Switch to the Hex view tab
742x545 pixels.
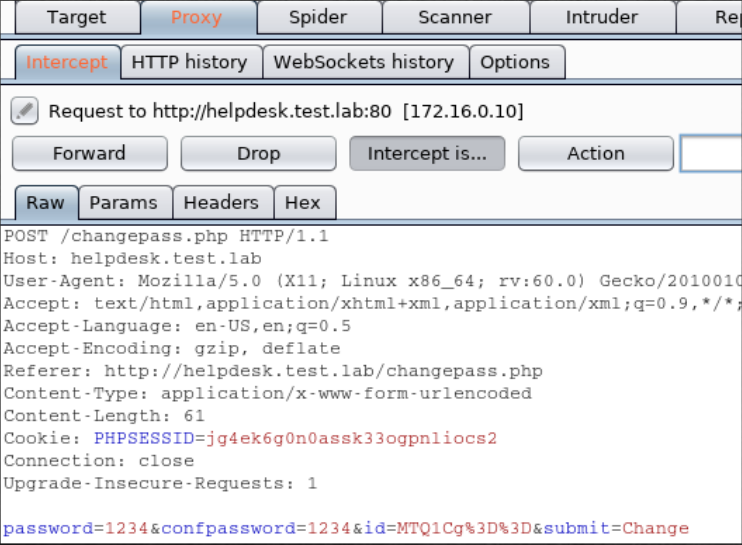[303, 203]
